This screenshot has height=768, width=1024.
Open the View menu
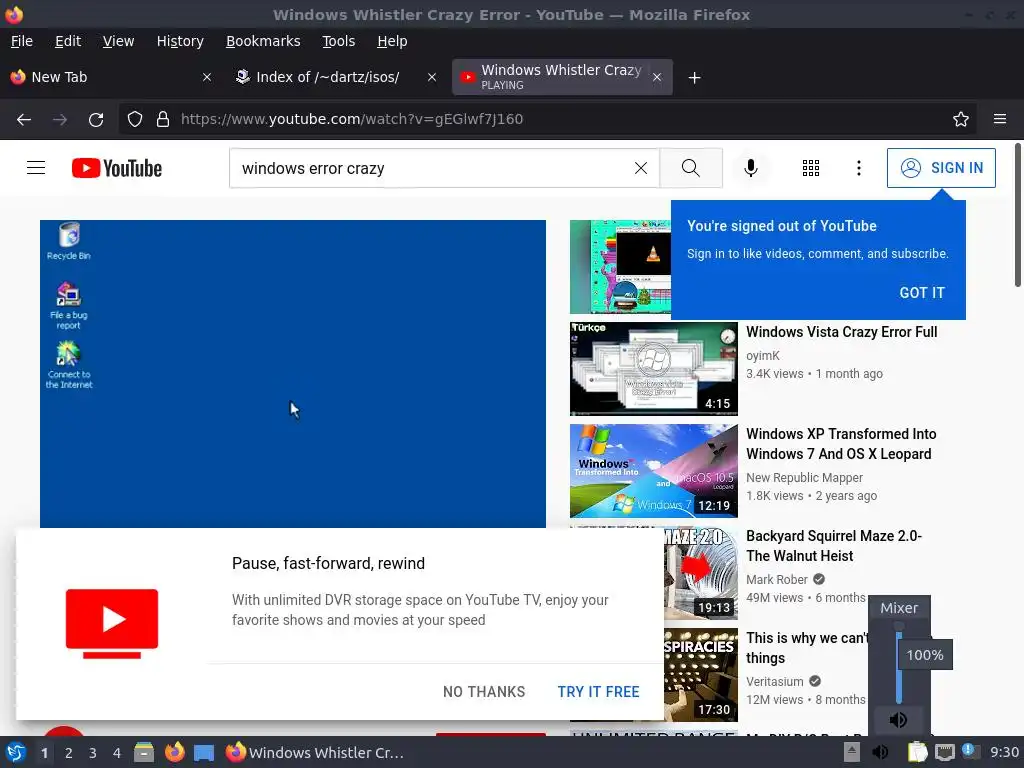point(118,41)
